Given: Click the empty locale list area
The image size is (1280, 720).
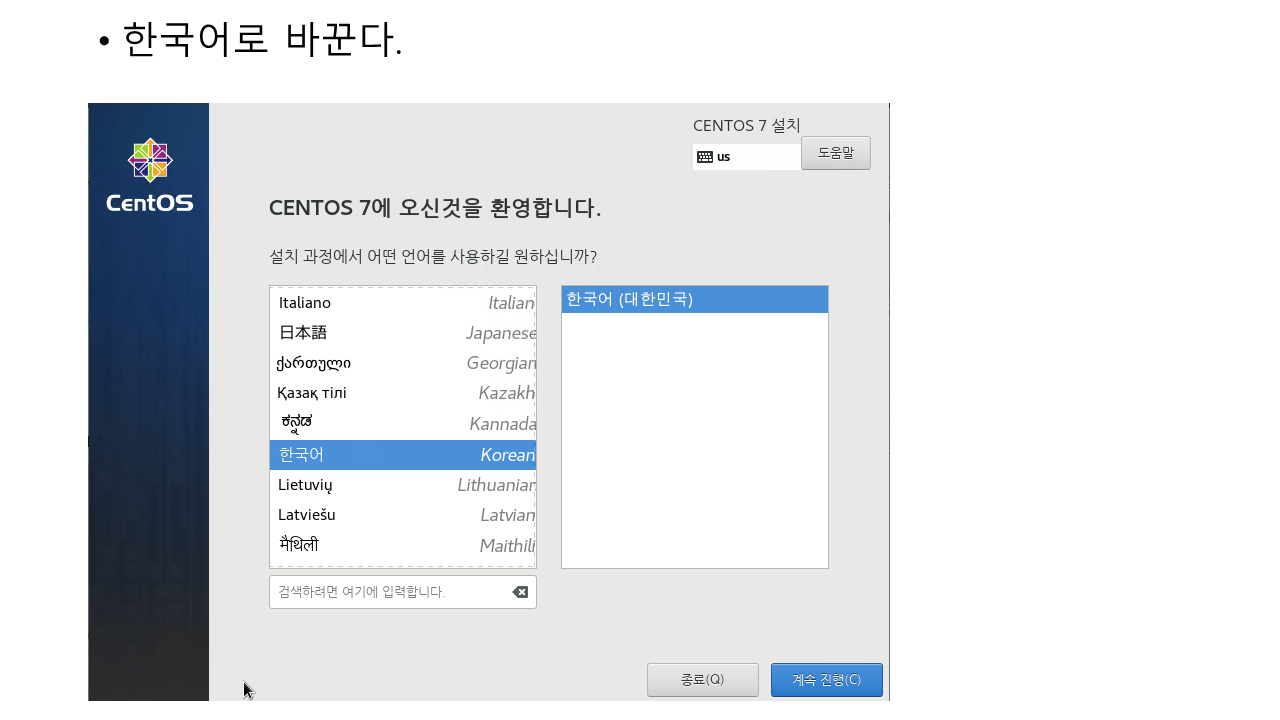Looking at the screenshot, I should click(x=694, y=440).
